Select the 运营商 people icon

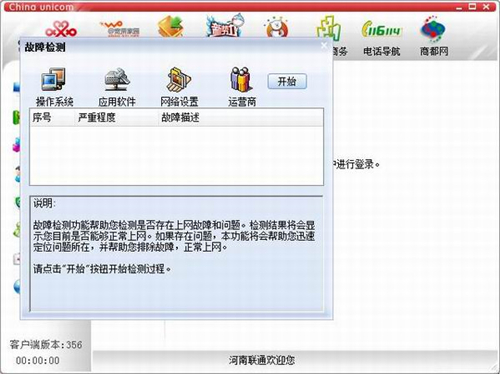(x=241, y=79)
